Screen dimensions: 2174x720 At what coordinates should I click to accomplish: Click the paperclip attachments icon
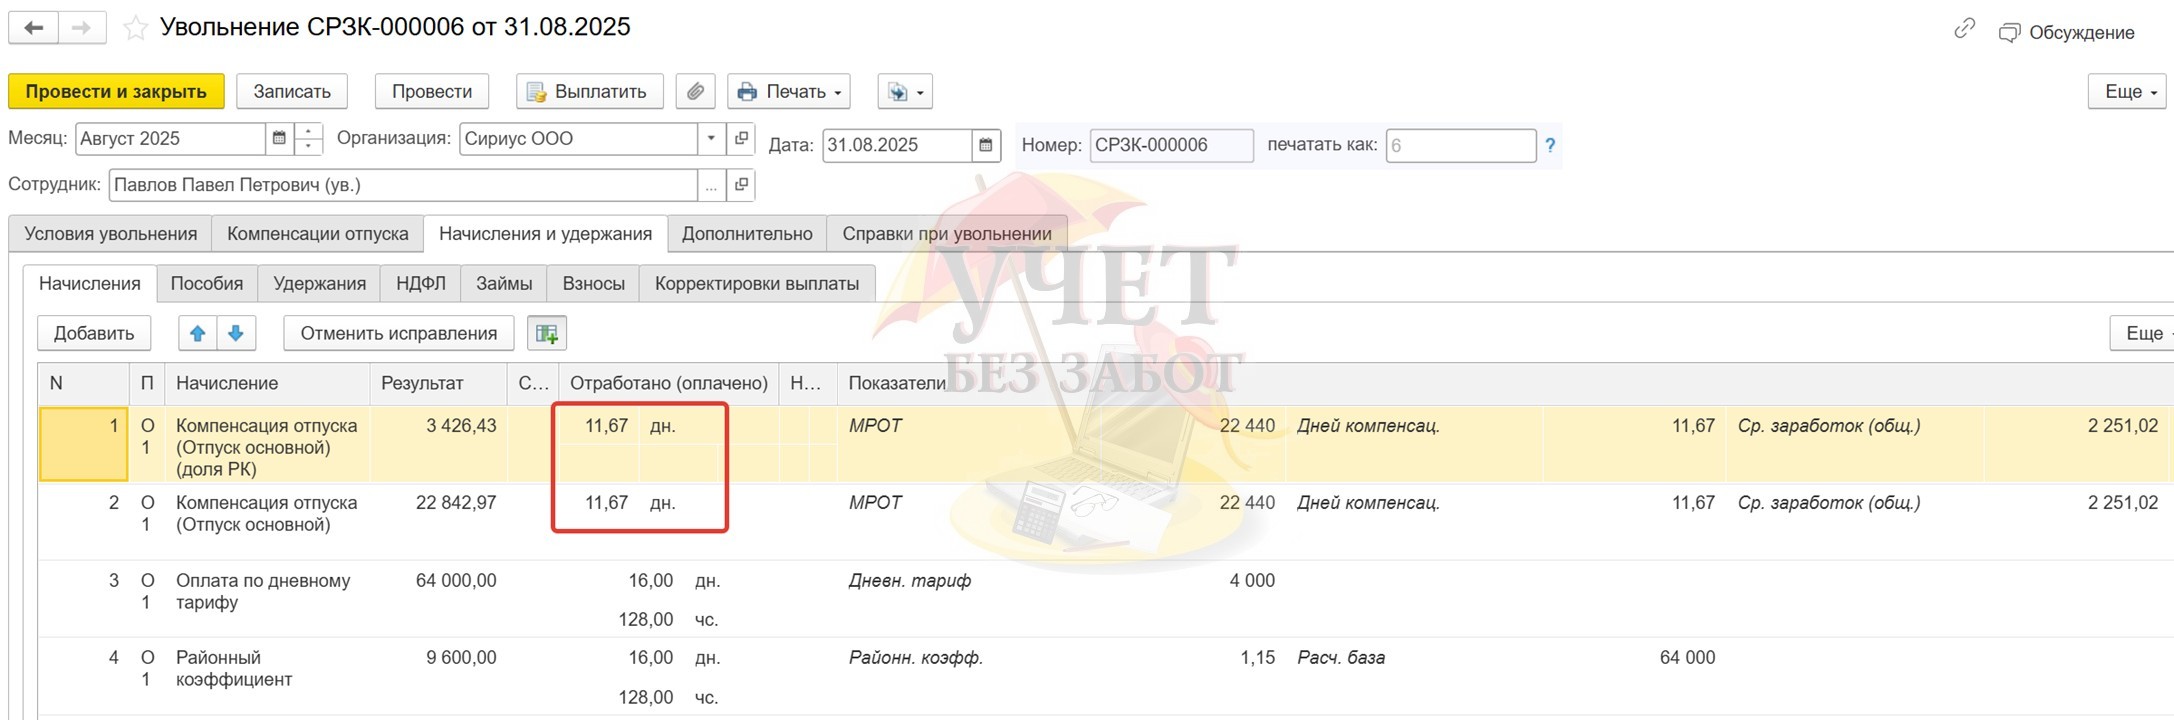click(695, 92)
